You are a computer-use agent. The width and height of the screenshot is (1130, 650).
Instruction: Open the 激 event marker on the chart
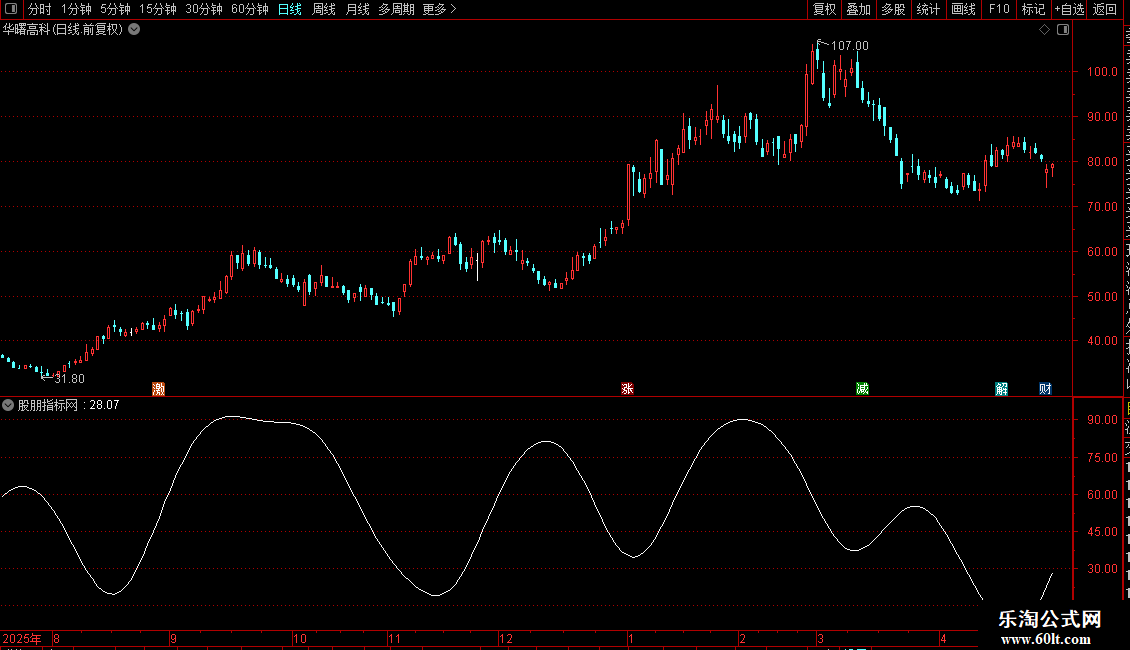click(x=159, y=389)
